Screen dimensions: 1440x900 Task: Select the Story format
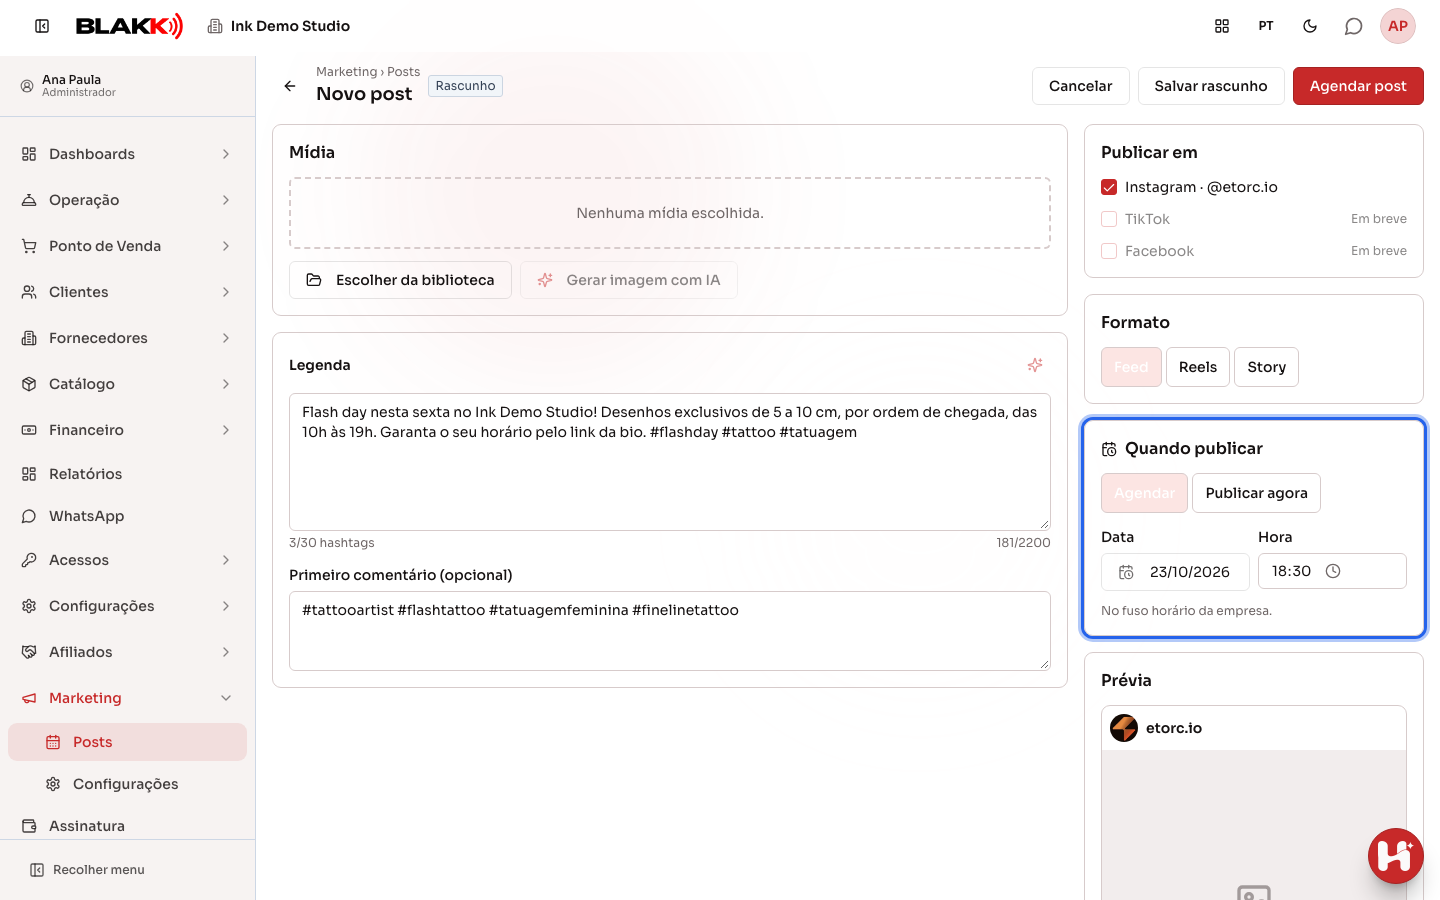pos(1267,367)
